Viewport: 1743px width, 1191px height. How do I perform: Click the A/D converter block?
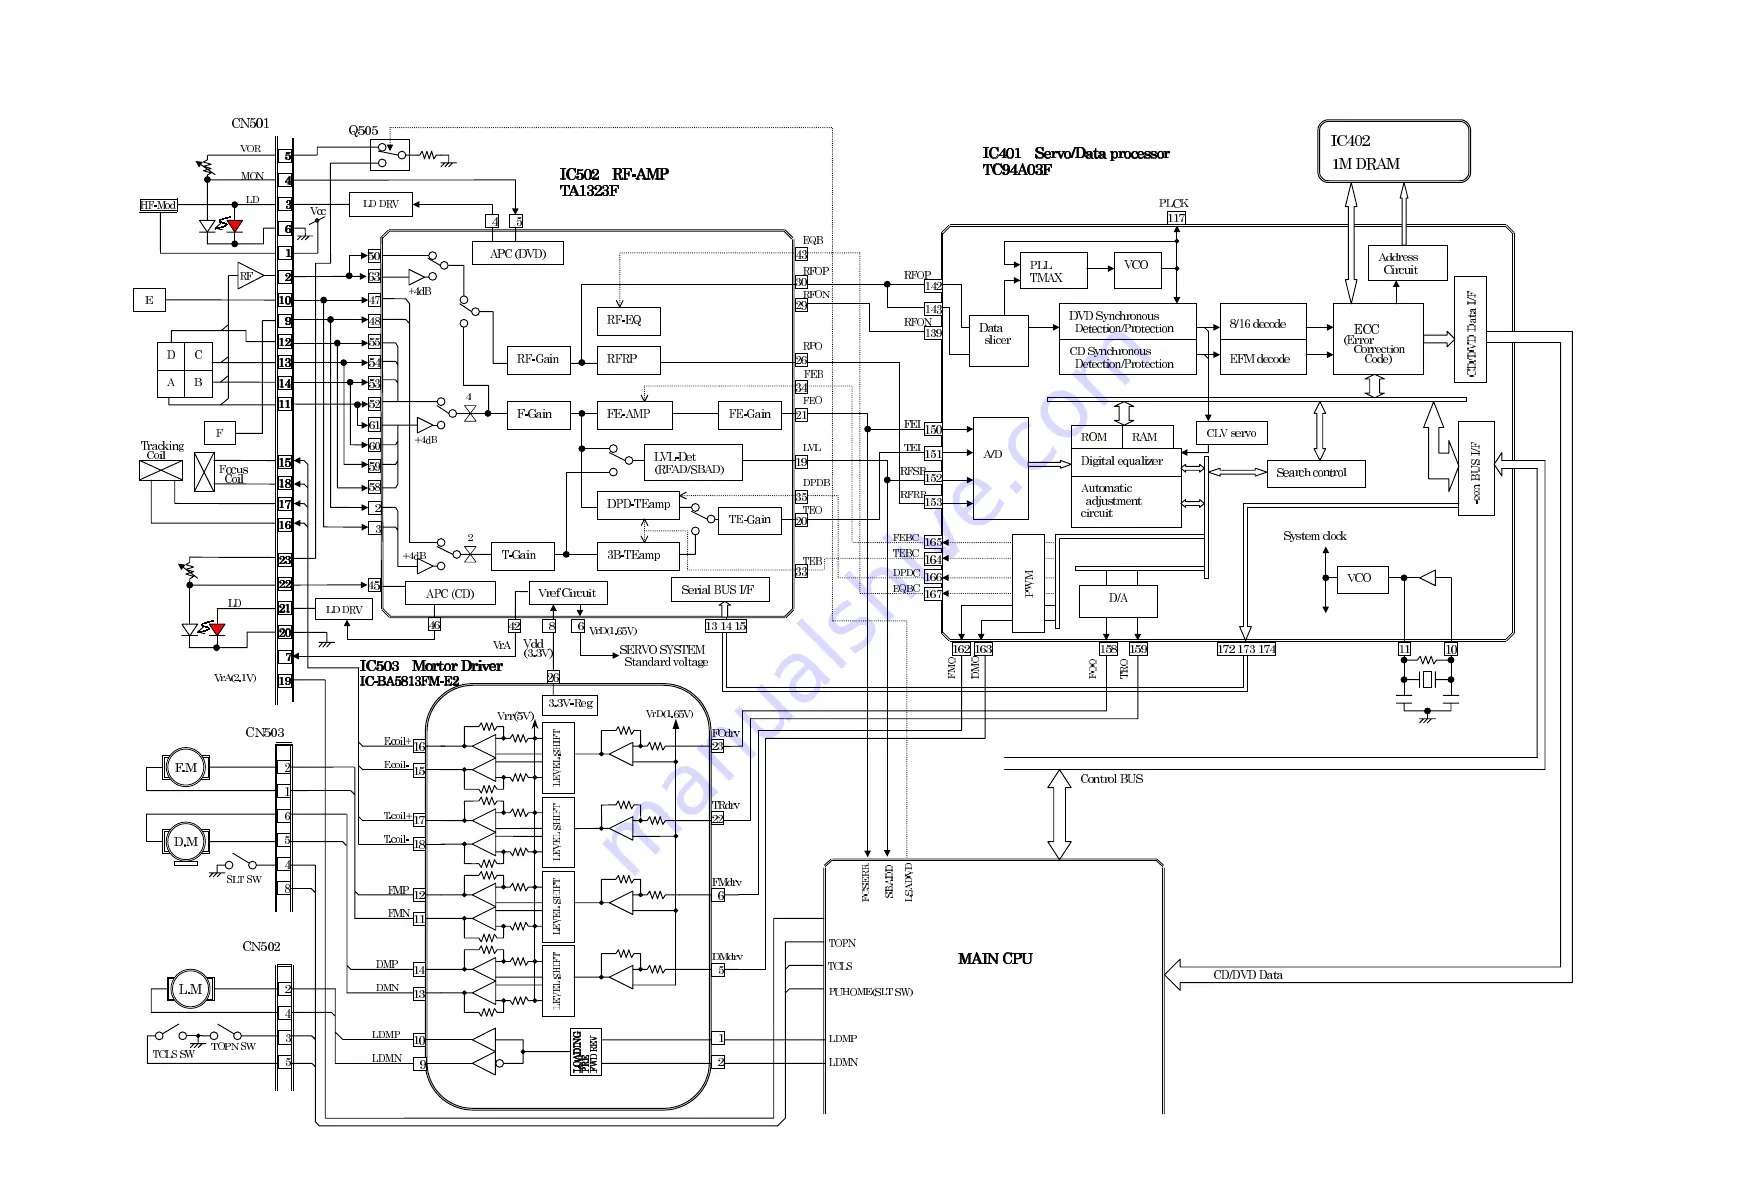point(1000,468)
